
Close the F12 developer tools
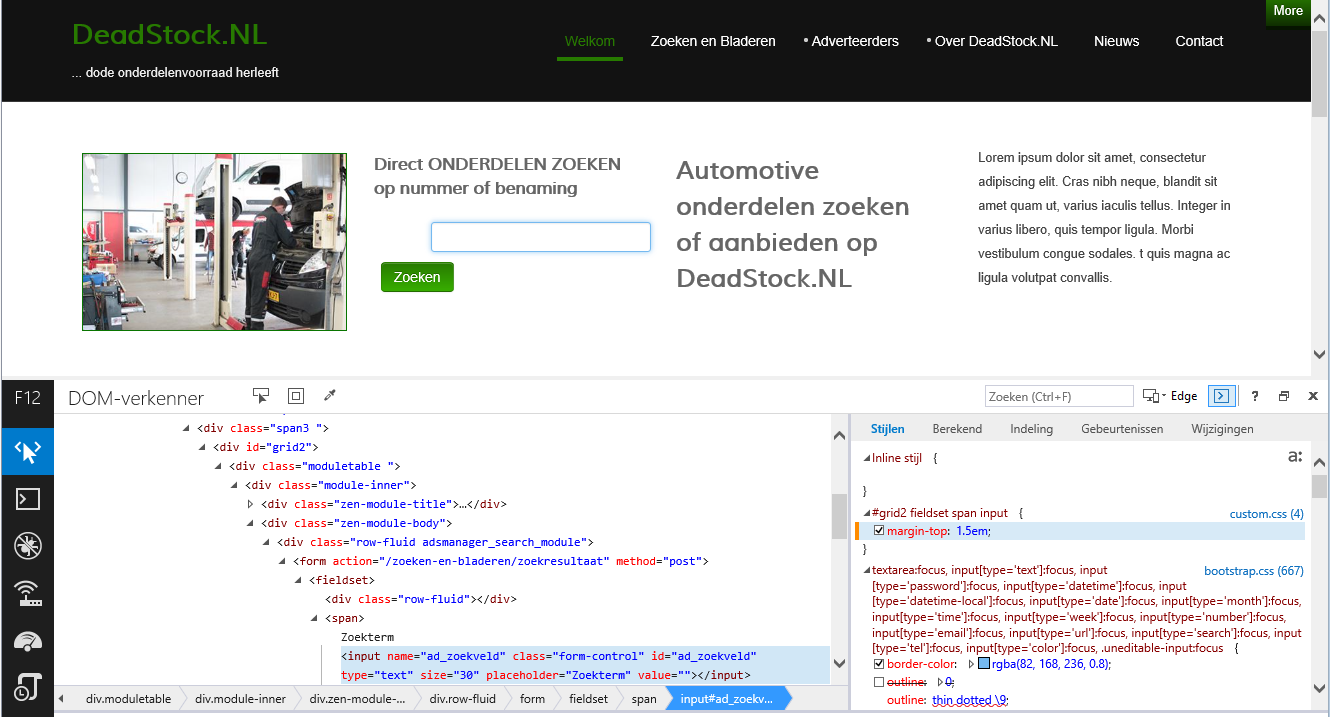pos(1313,396)
